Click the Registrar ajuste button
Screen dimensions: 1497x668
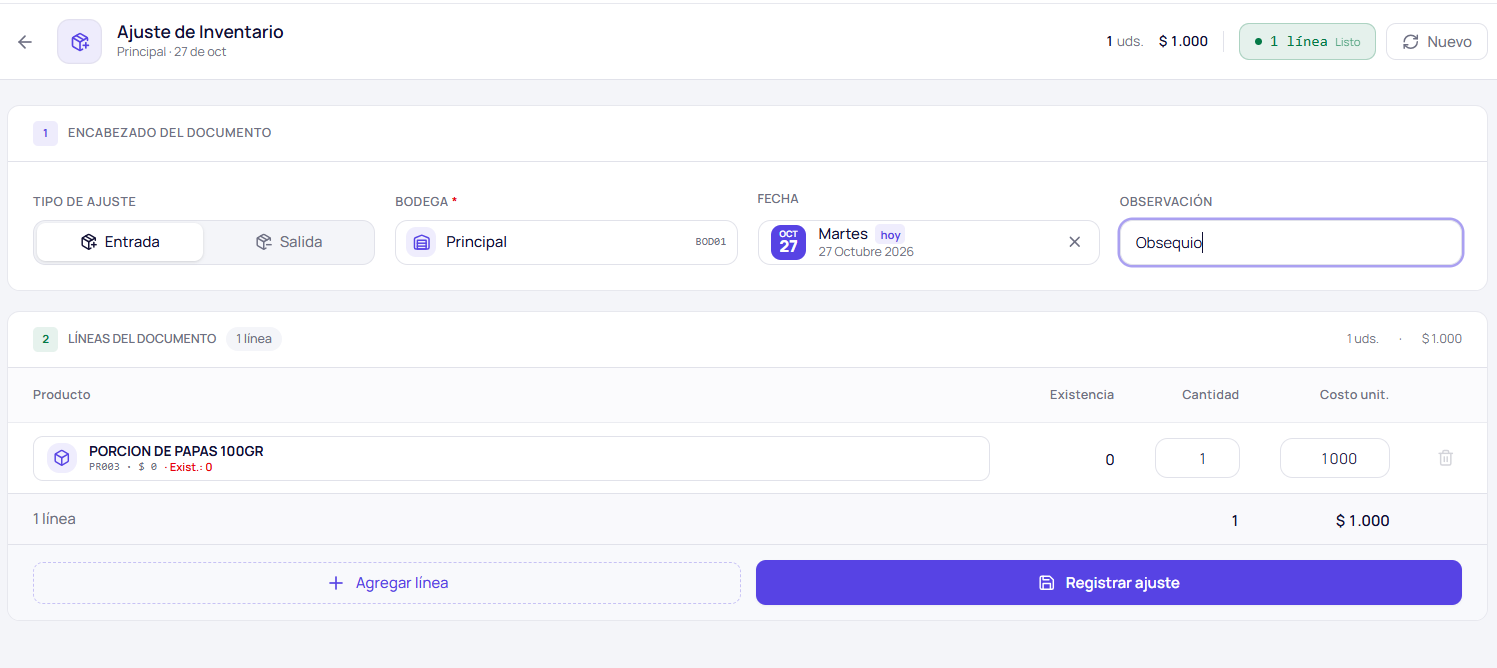(1108, 582)
